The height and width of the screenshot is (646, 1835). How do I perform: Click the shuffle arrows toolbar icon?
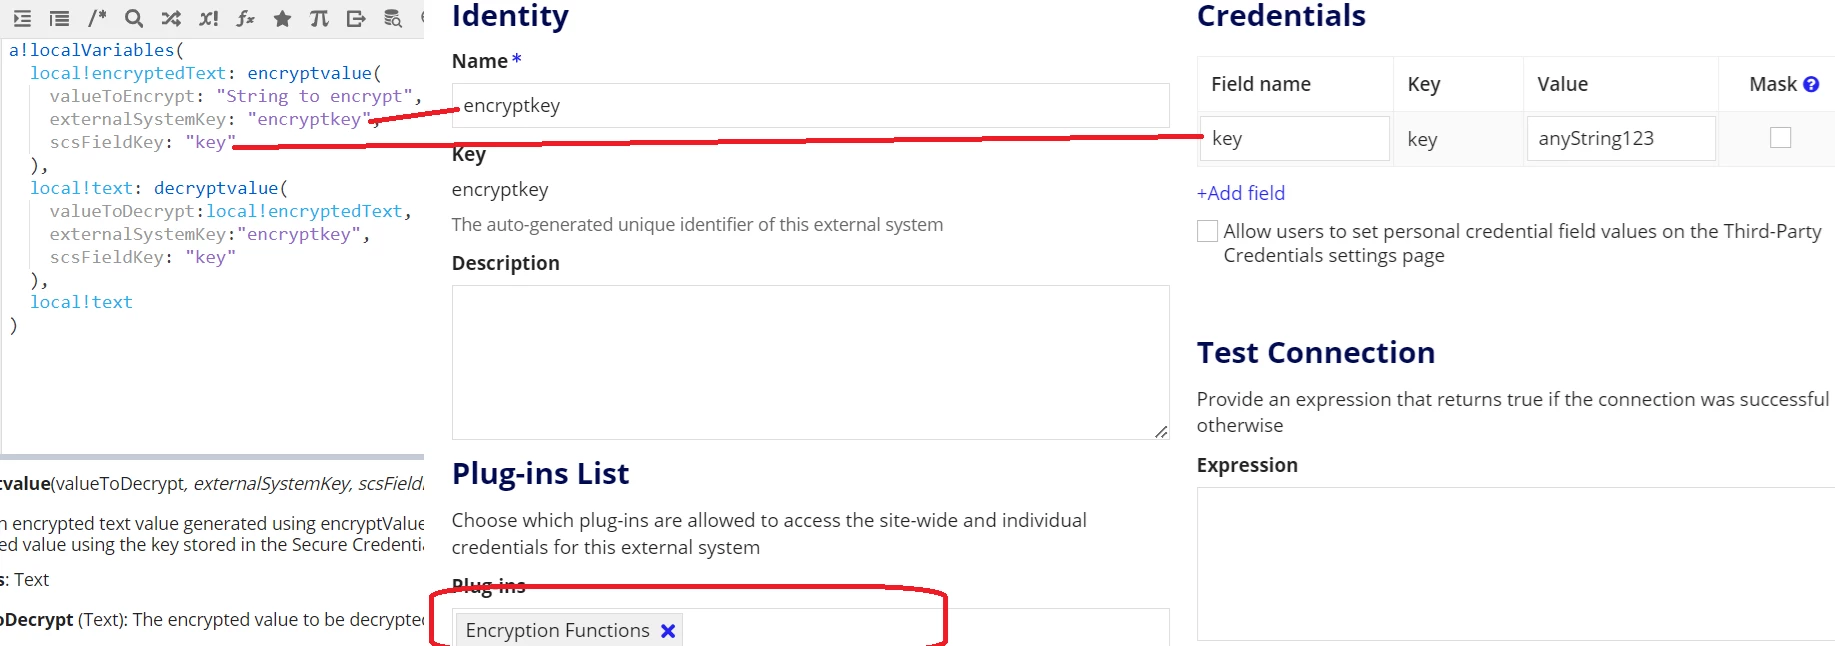[x=171, y=18]
